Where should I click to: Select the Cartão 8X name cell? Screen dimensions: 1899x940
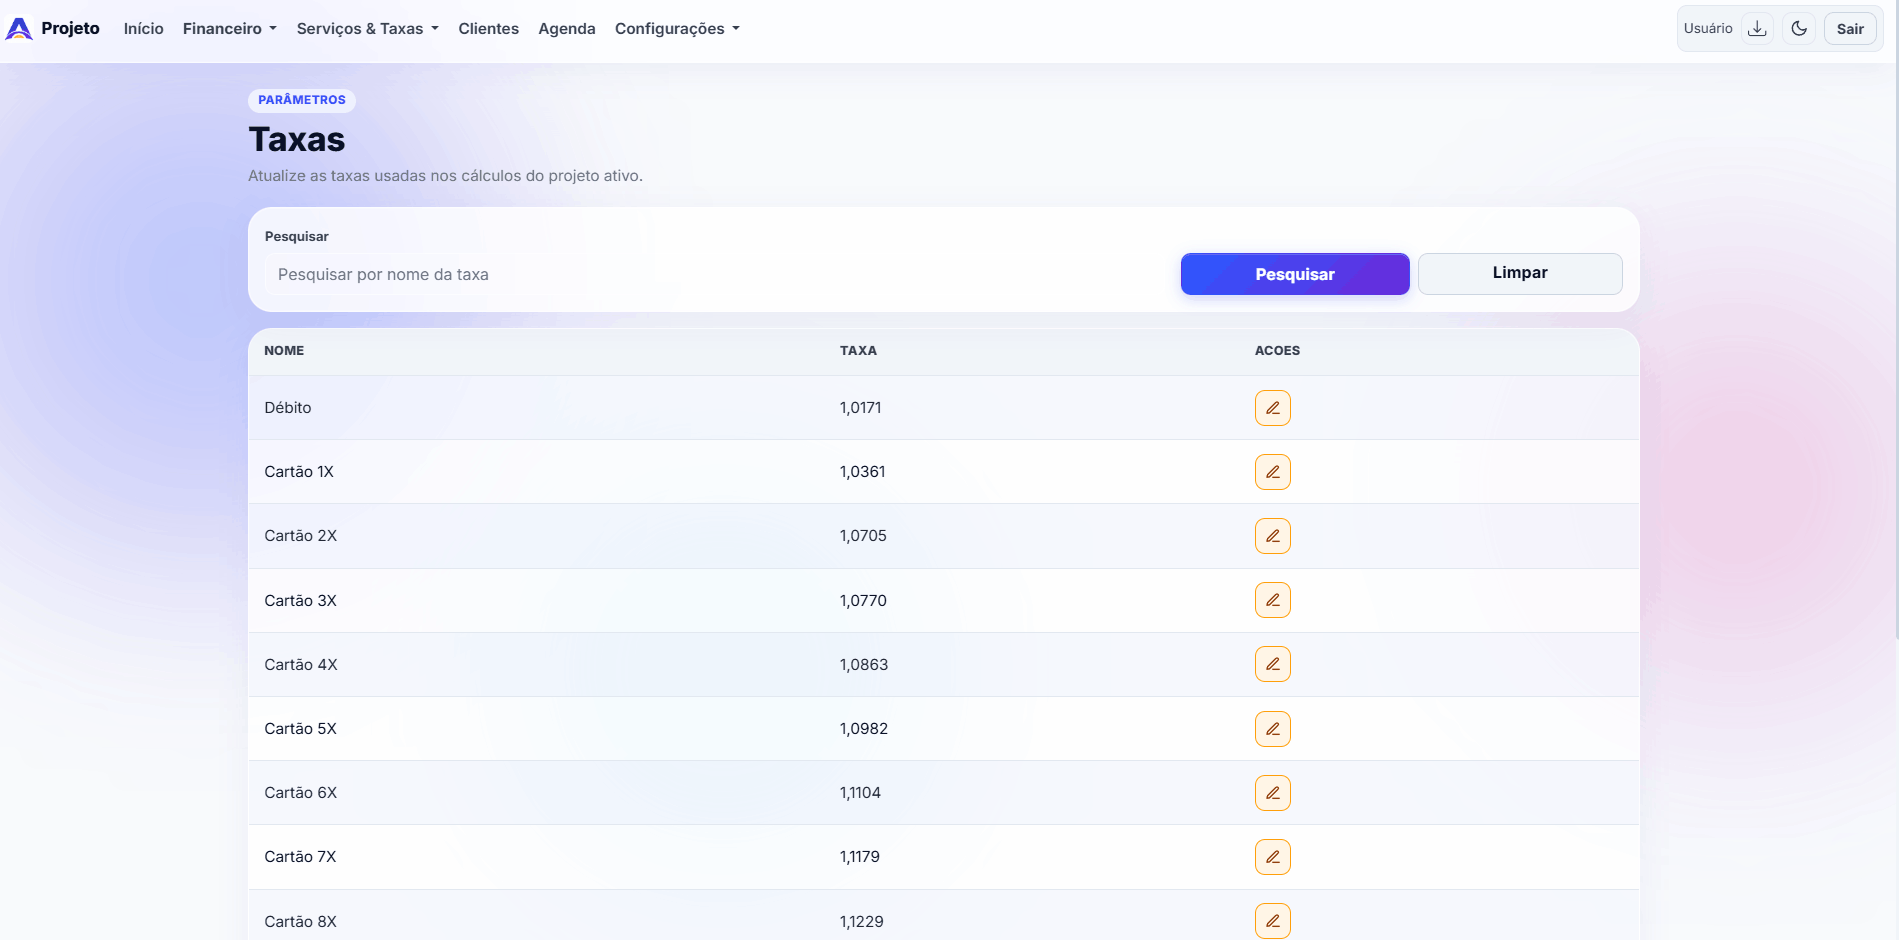tap(301, 921)
